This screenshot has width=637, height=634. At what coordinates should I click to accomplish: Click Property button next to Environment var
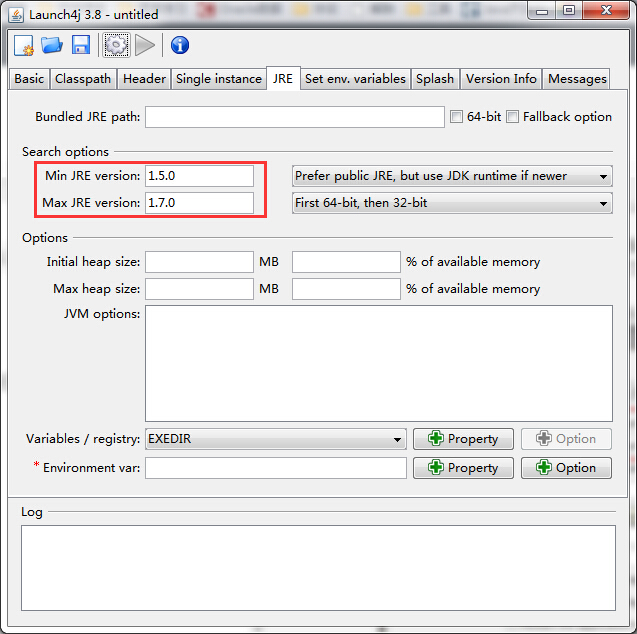(x=463, y=468)
